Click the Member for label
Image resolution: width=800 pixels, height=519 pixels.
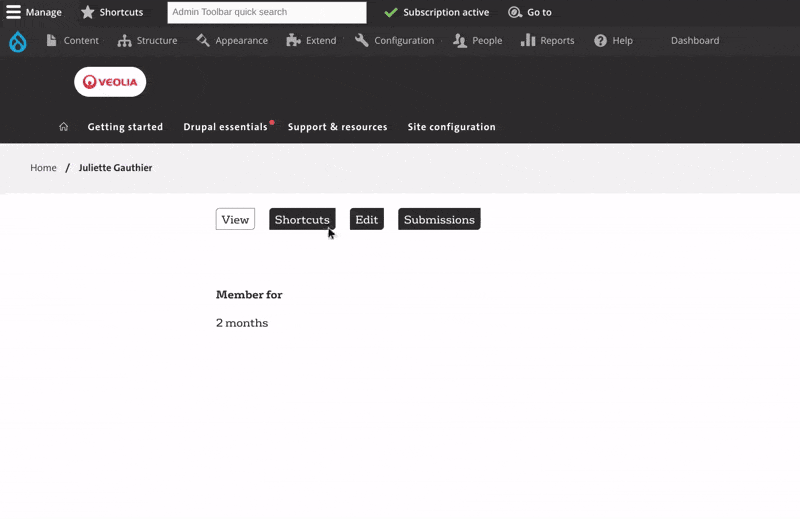click(x=249, y=295)
